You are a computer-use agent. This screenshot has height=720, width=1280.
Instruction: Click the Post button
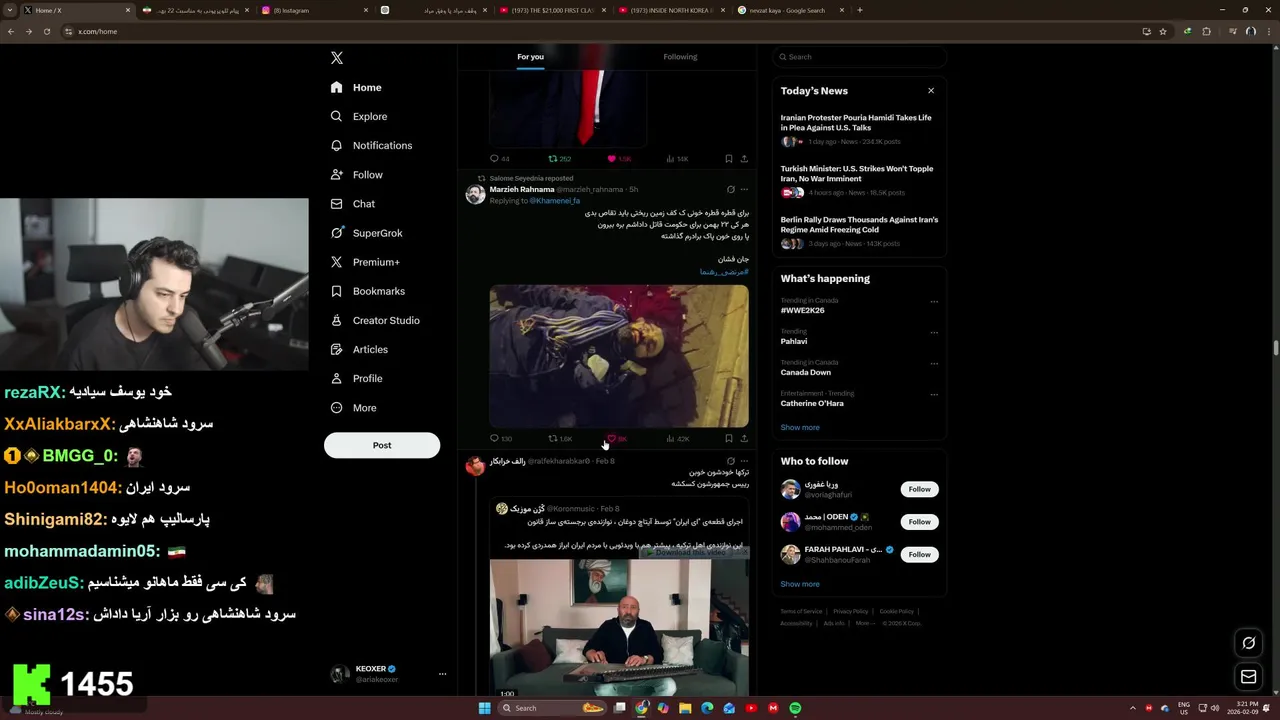click(x=382, y=445)
